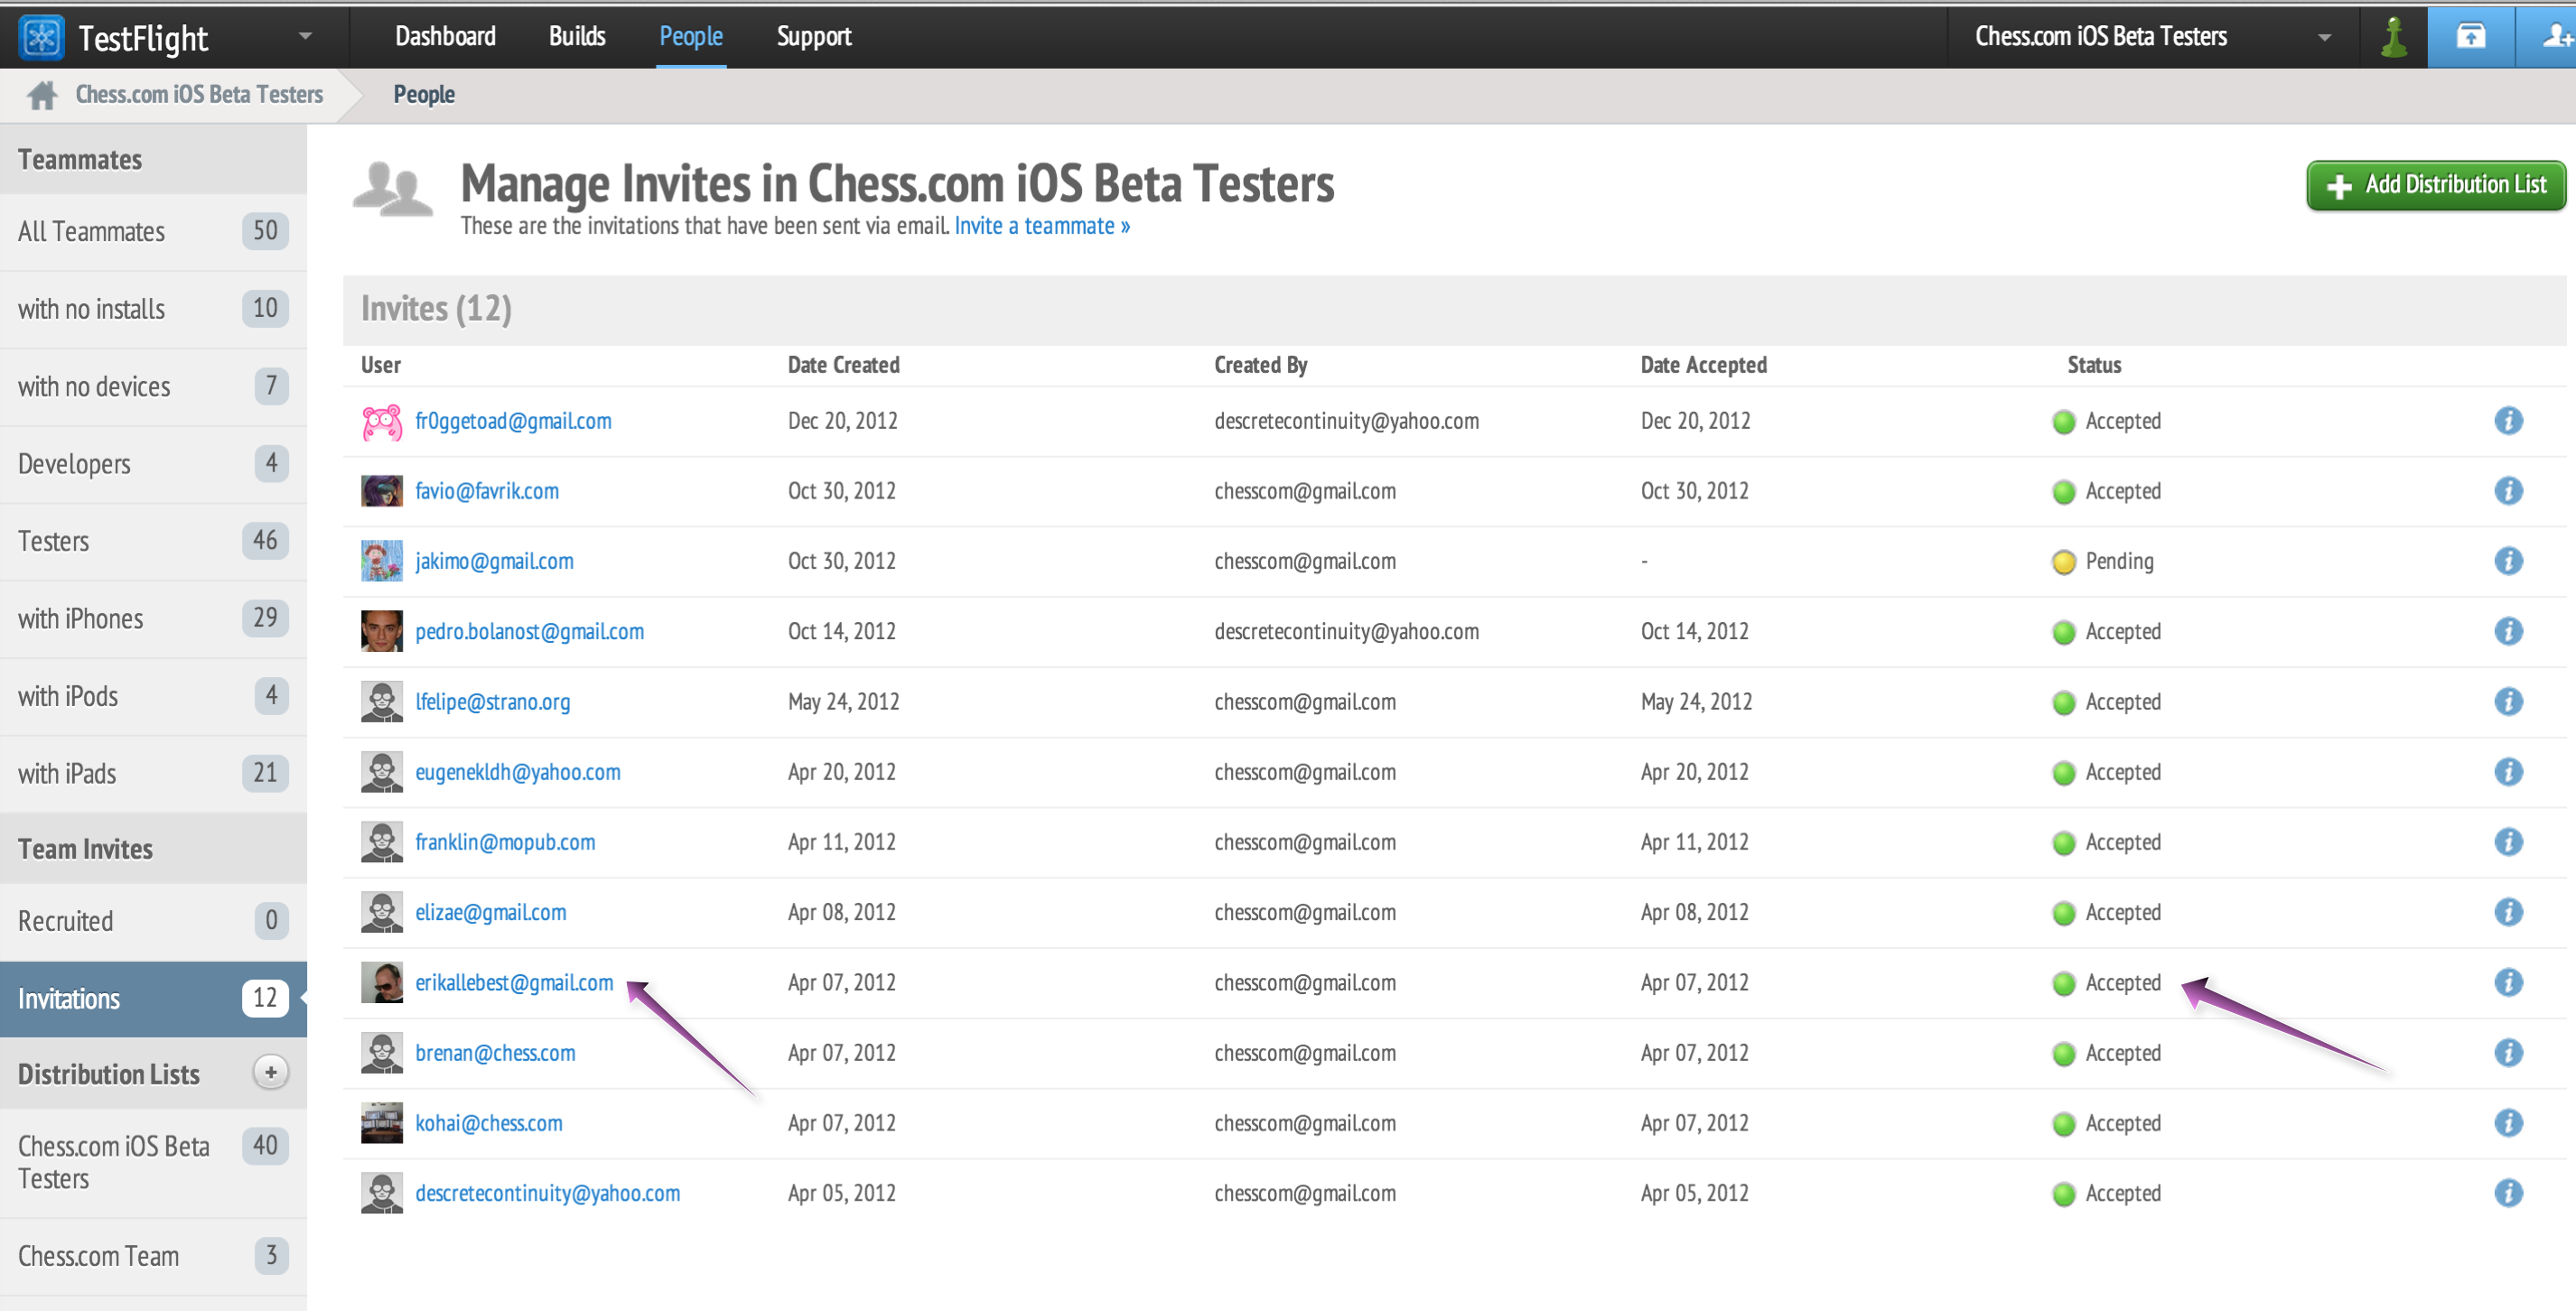Screen dimensions: 2576x1311
Task: Filter teammates with iPhones
Action: (x=153, y=619)
